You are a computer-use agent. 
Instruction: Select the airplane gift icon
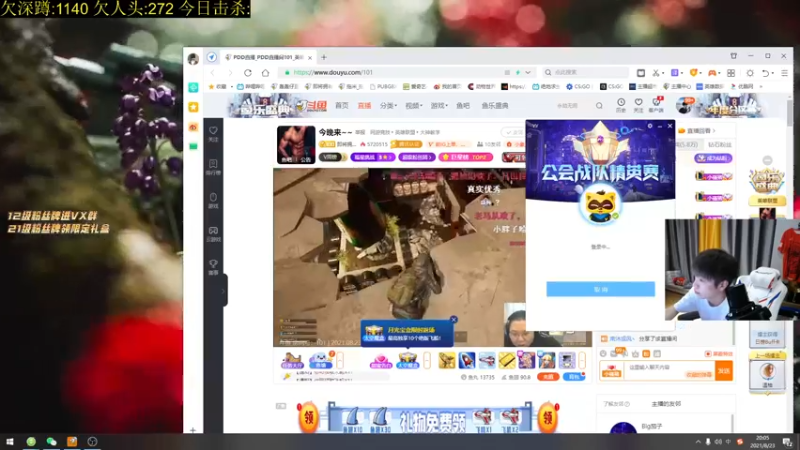[x=487, y=360]
